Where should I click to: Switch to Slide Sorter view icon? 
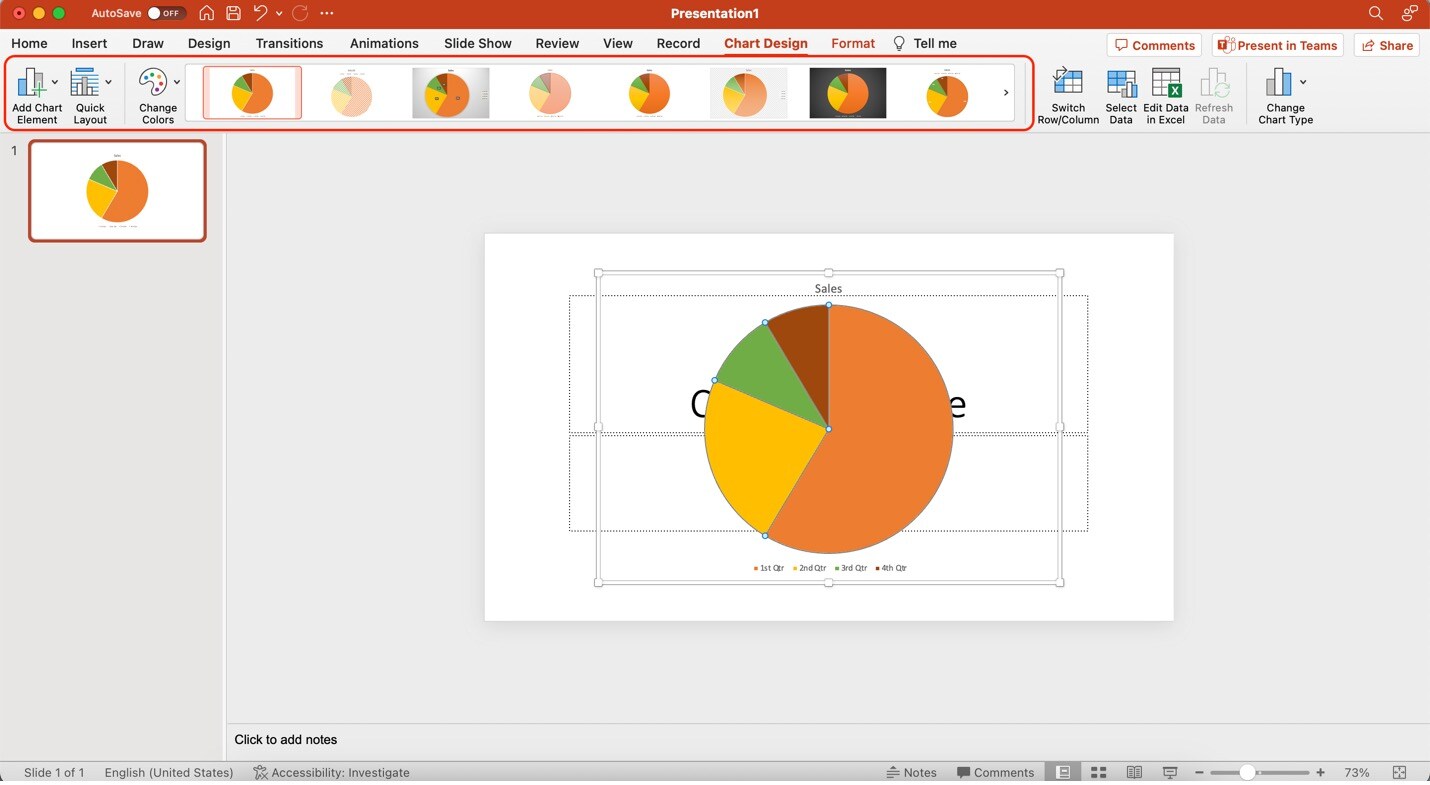(1098, 772)
